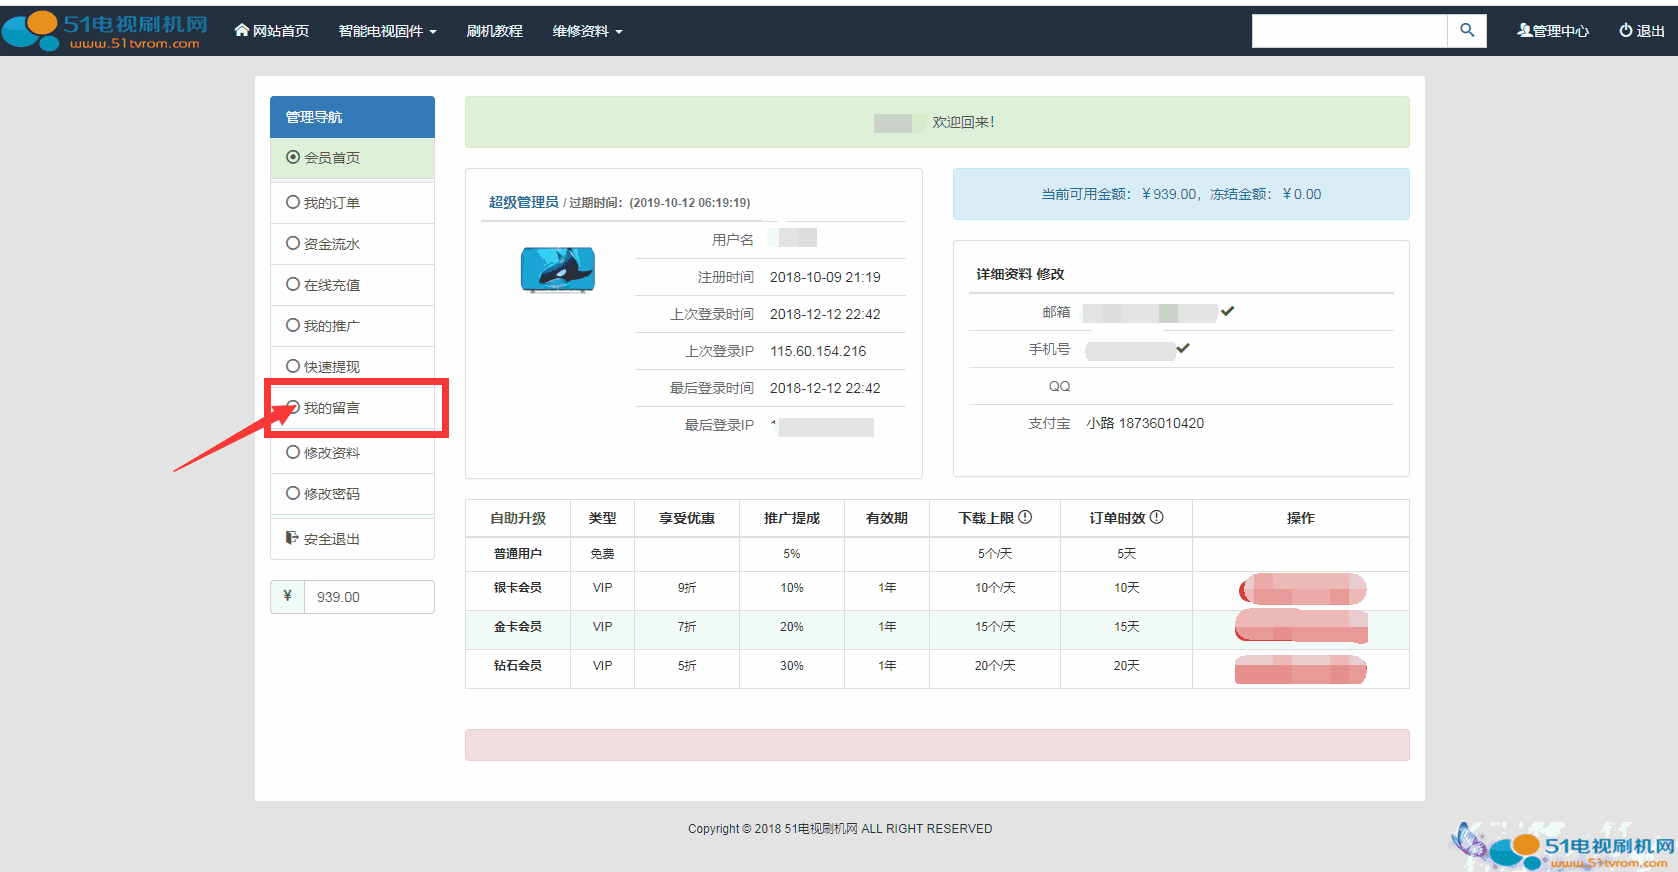Focus the top search input field
Image resolution: width=1678 pixels, height=872 pixels.
(1349, 30)
